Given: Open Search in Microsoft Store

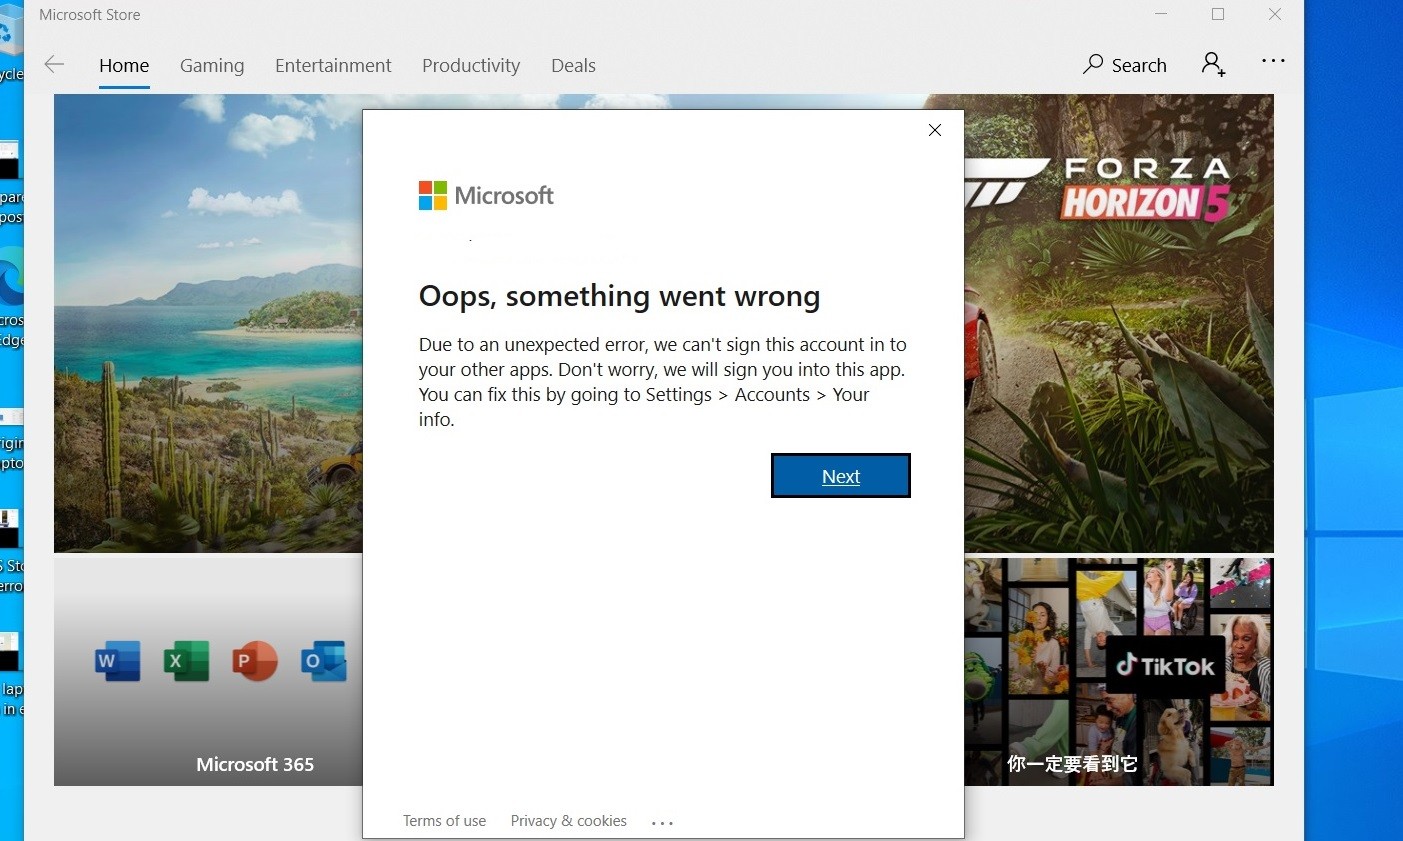Looking at the screenshot, I should (x=1124, y=65).
